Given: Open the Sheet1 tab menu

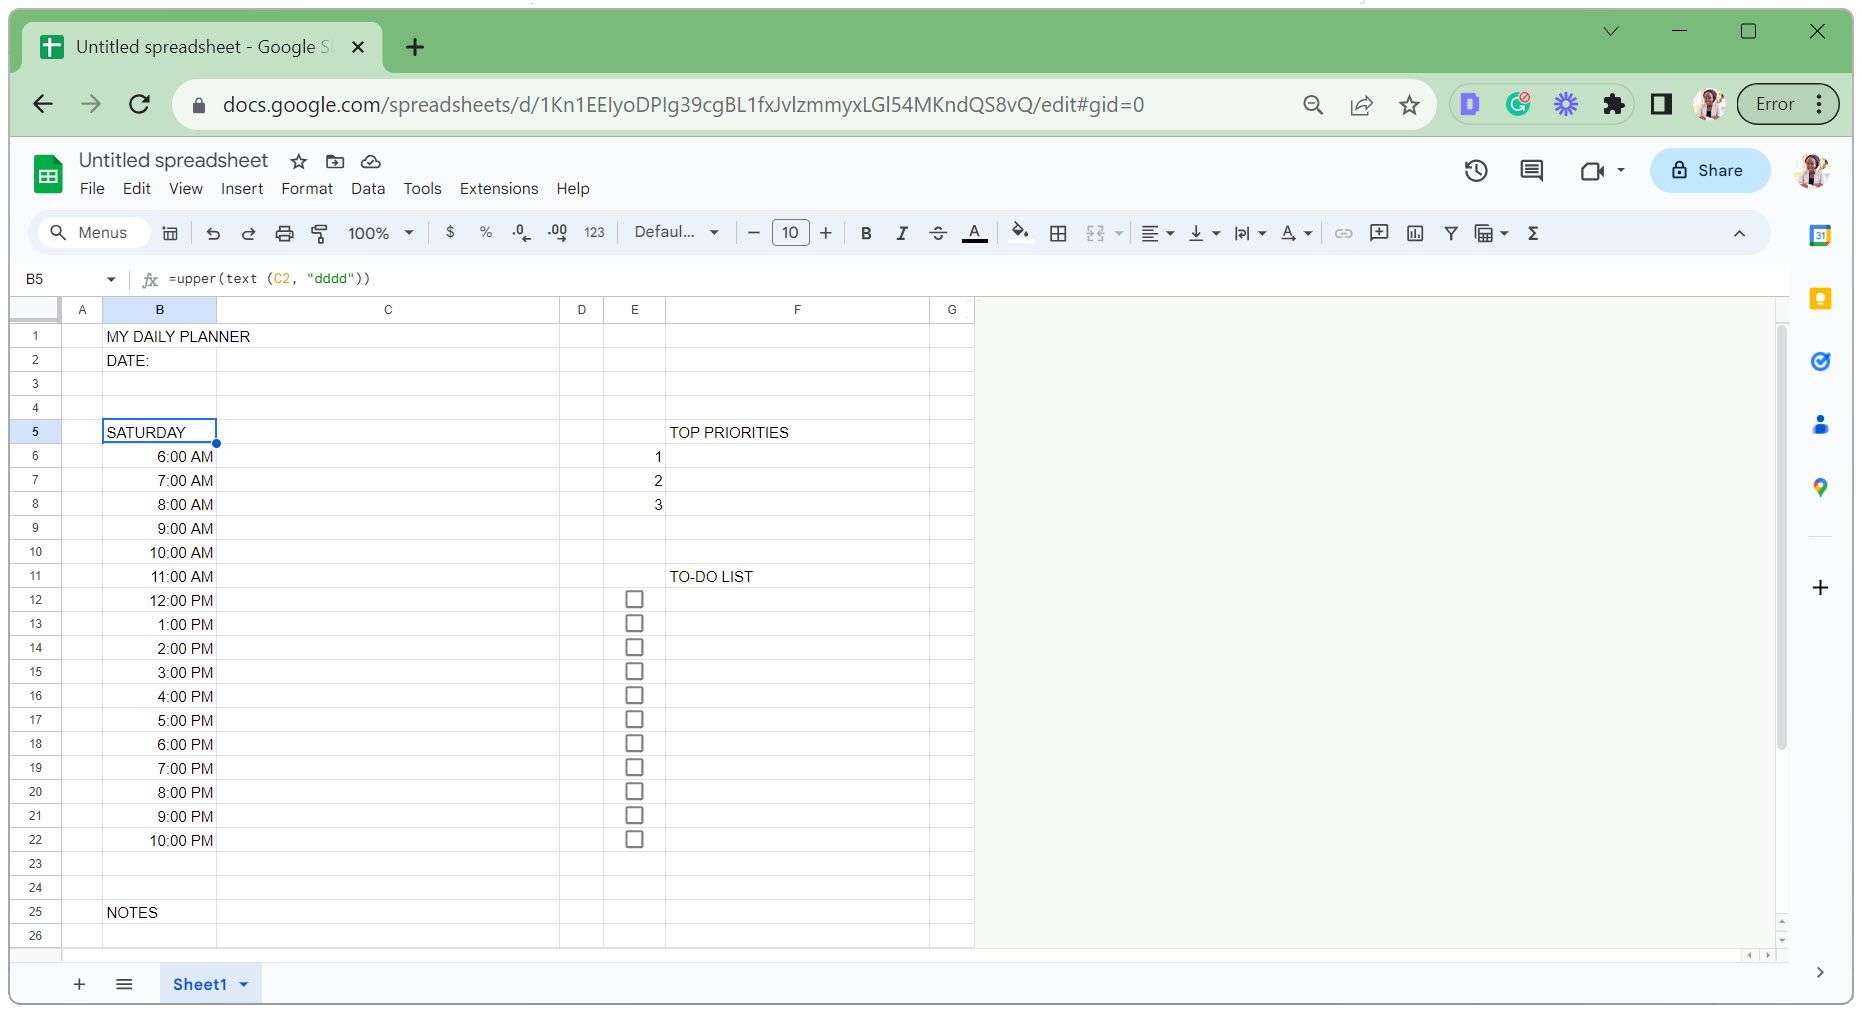Looking at the screenshot, I should [x=243, y=984].
